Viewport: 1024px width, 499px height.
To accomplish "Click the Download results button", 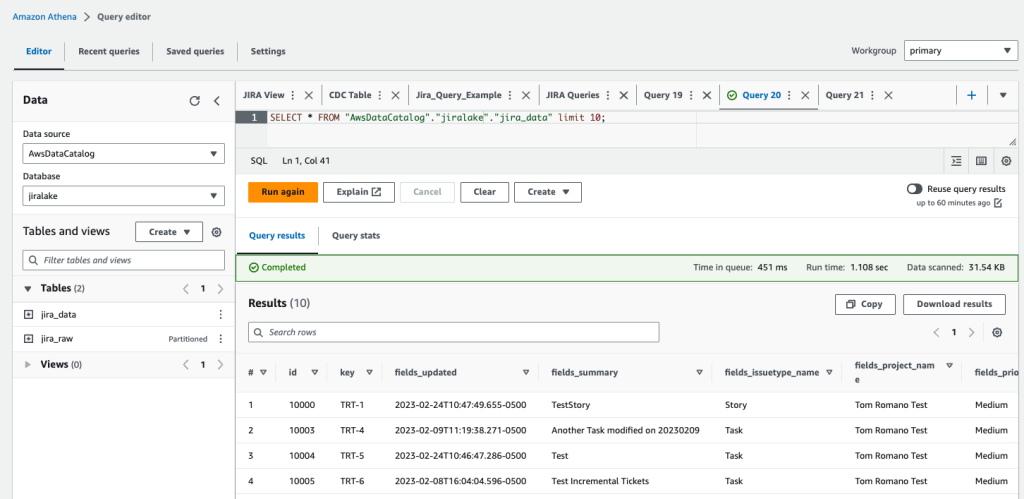I will 954,304.
